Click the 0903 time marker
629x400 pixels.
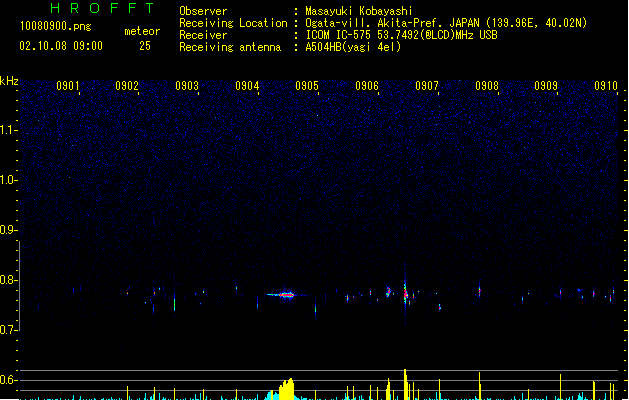click(x=187, y=86)
